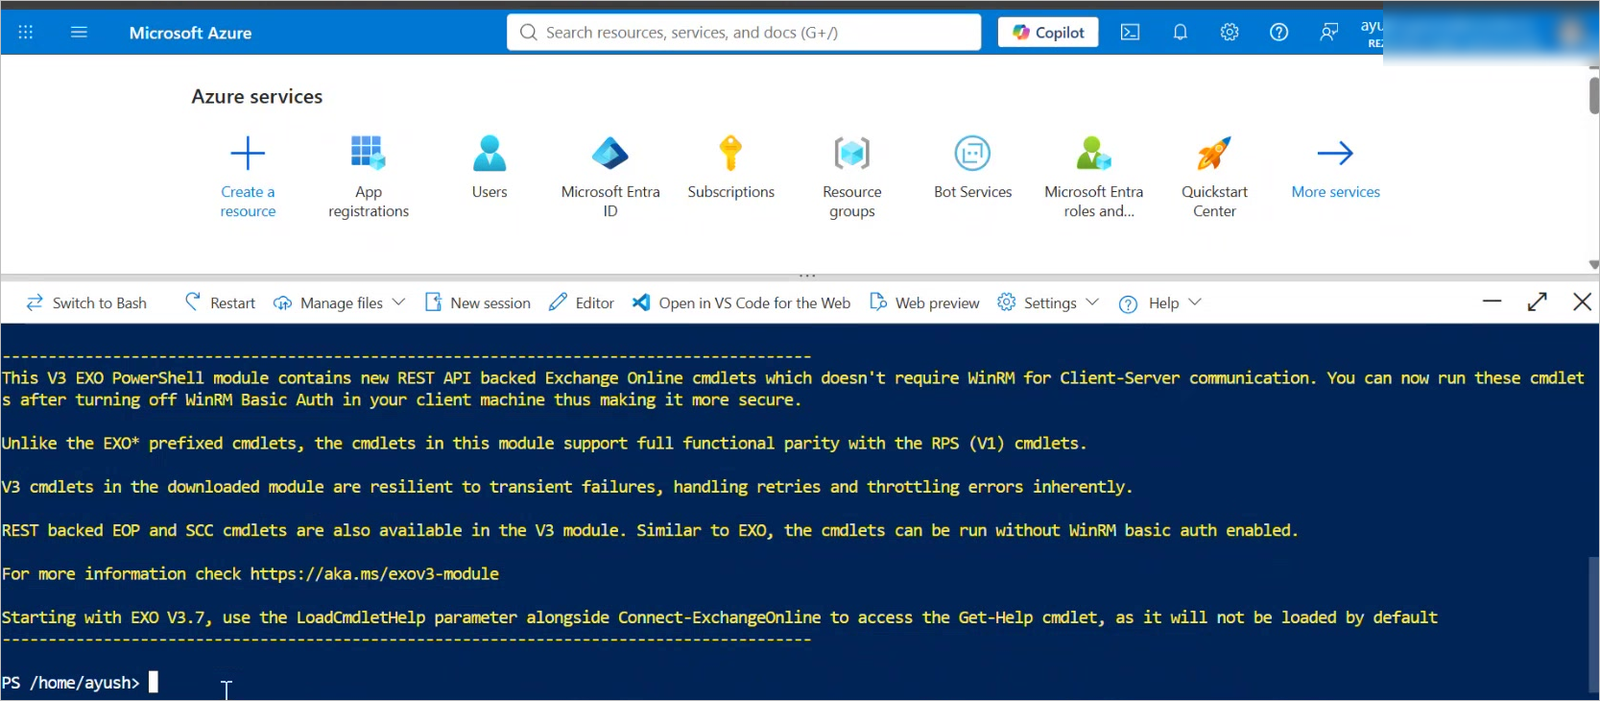Open Microsoft Entra ID service
This screenshot has height=701, width=1600.
610,176
